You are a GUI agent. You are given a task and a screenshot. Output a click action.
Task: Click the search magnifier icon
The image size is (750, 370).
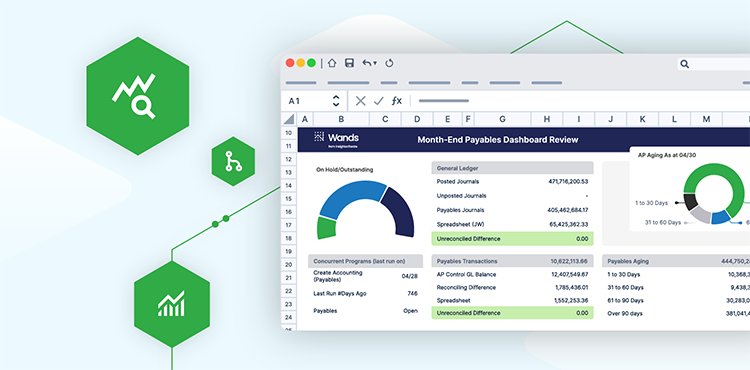pyautogui.click(x=684, y=64)
